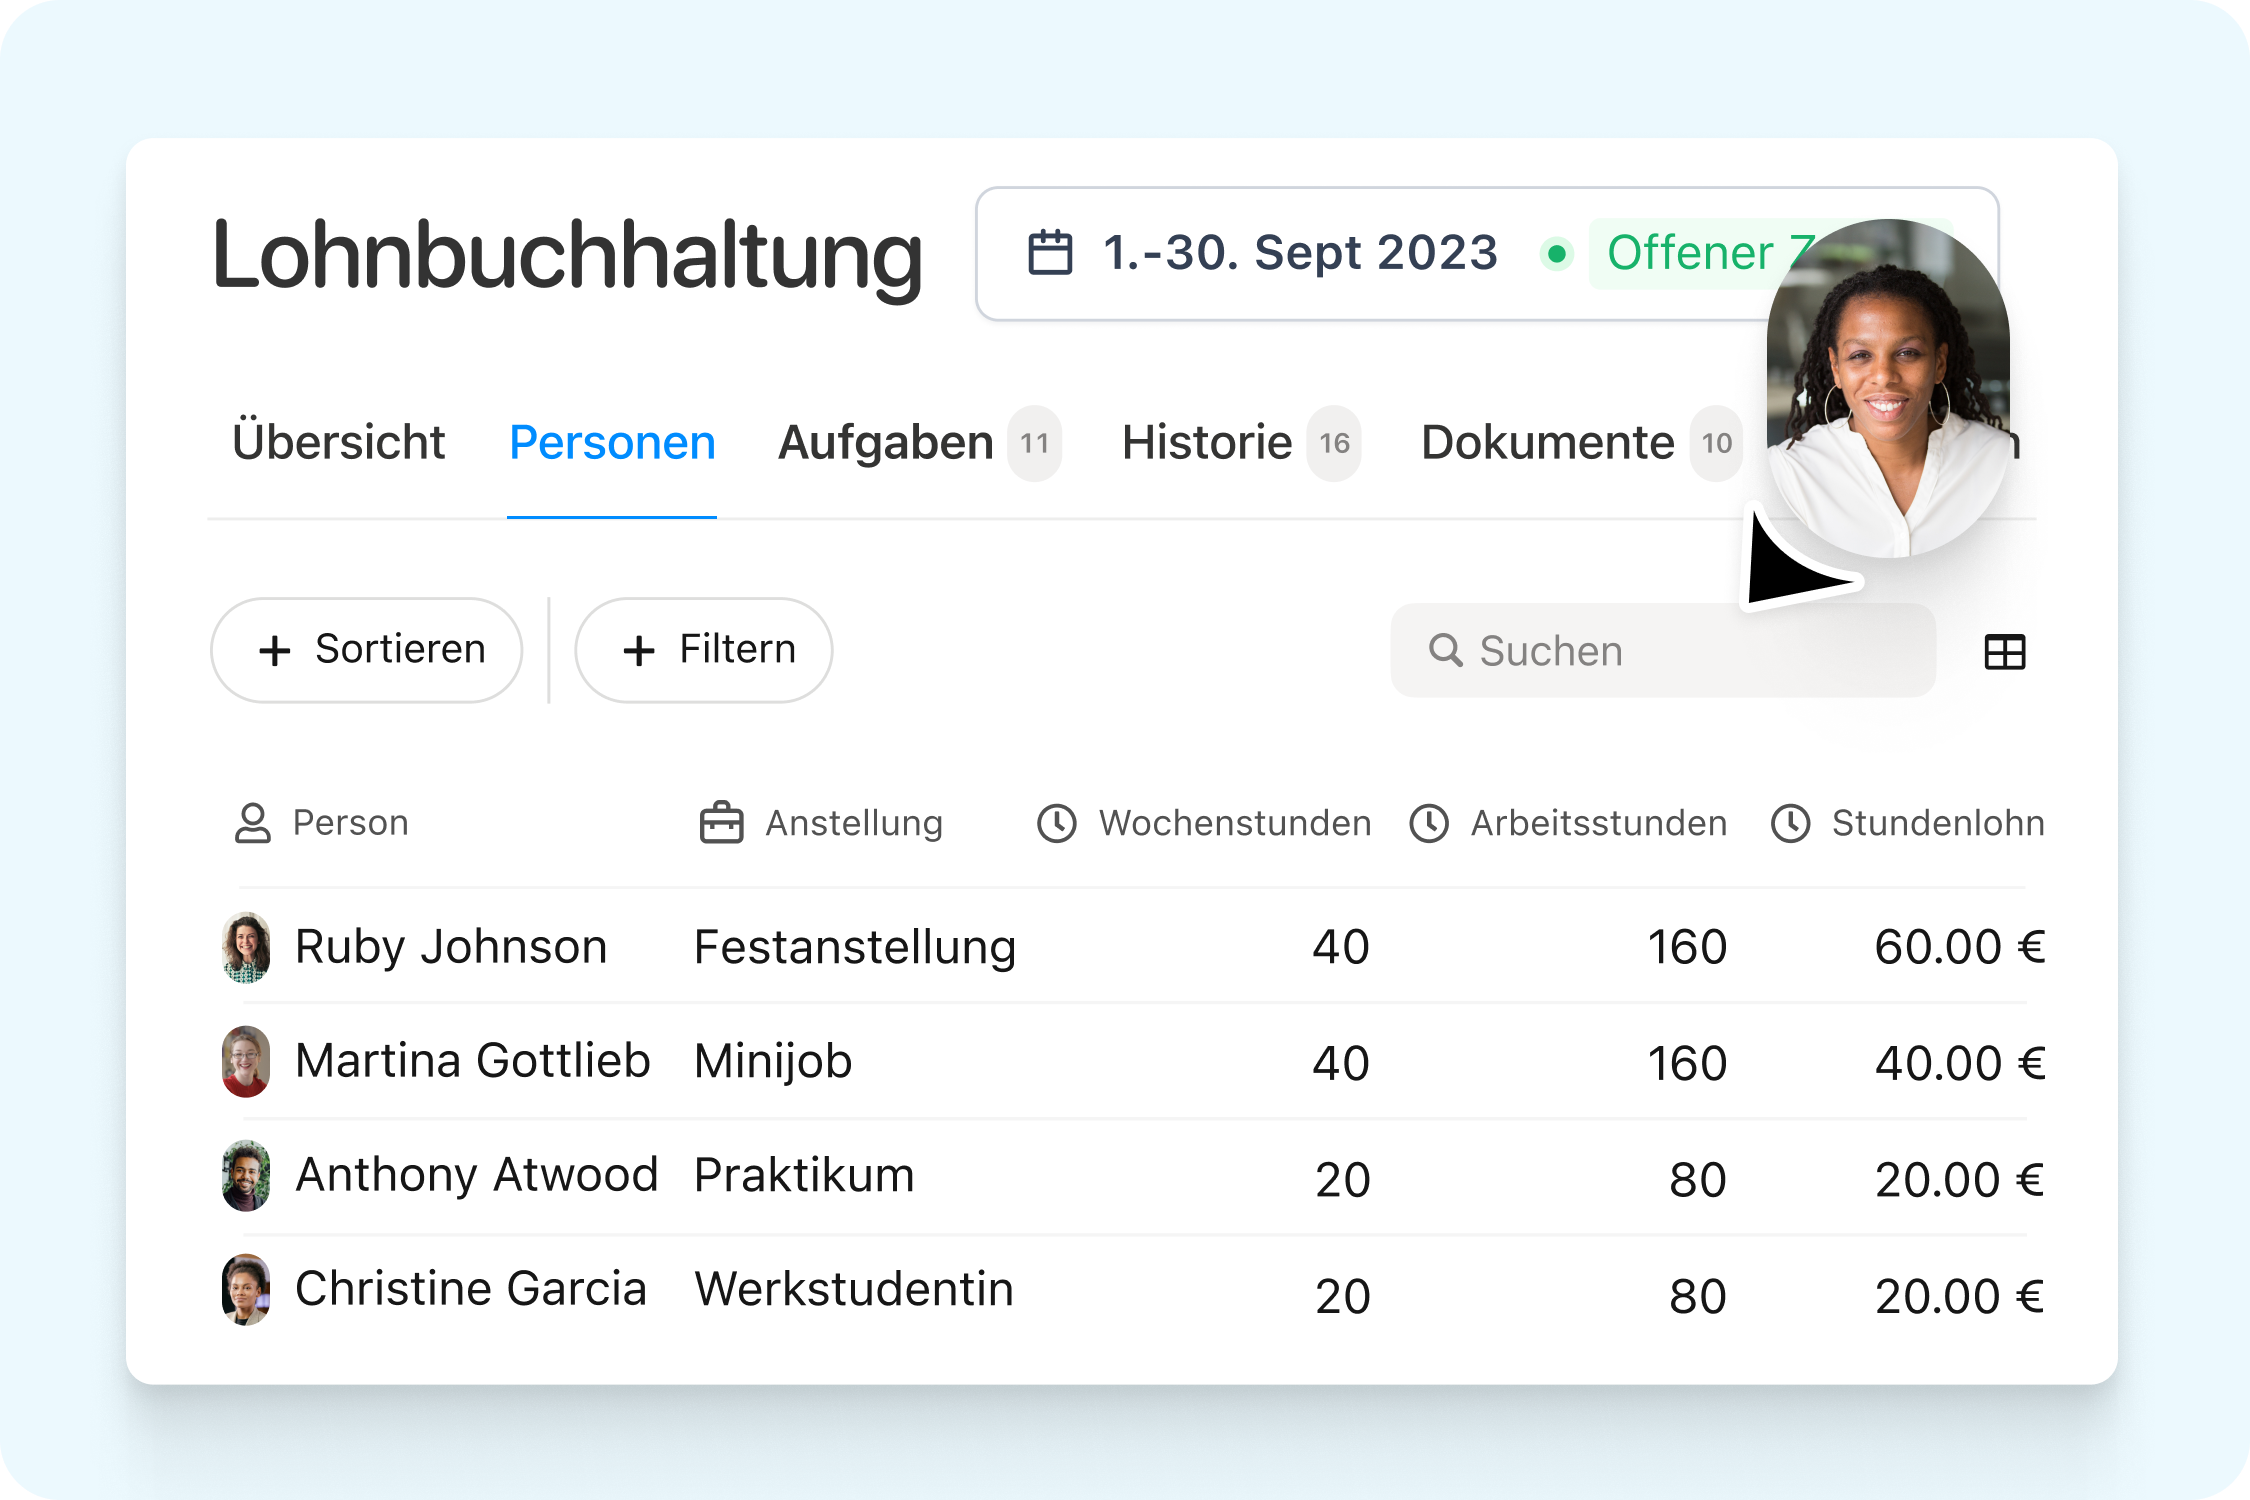
Task: Open the Historie tab
Action: click(1207, 442)
